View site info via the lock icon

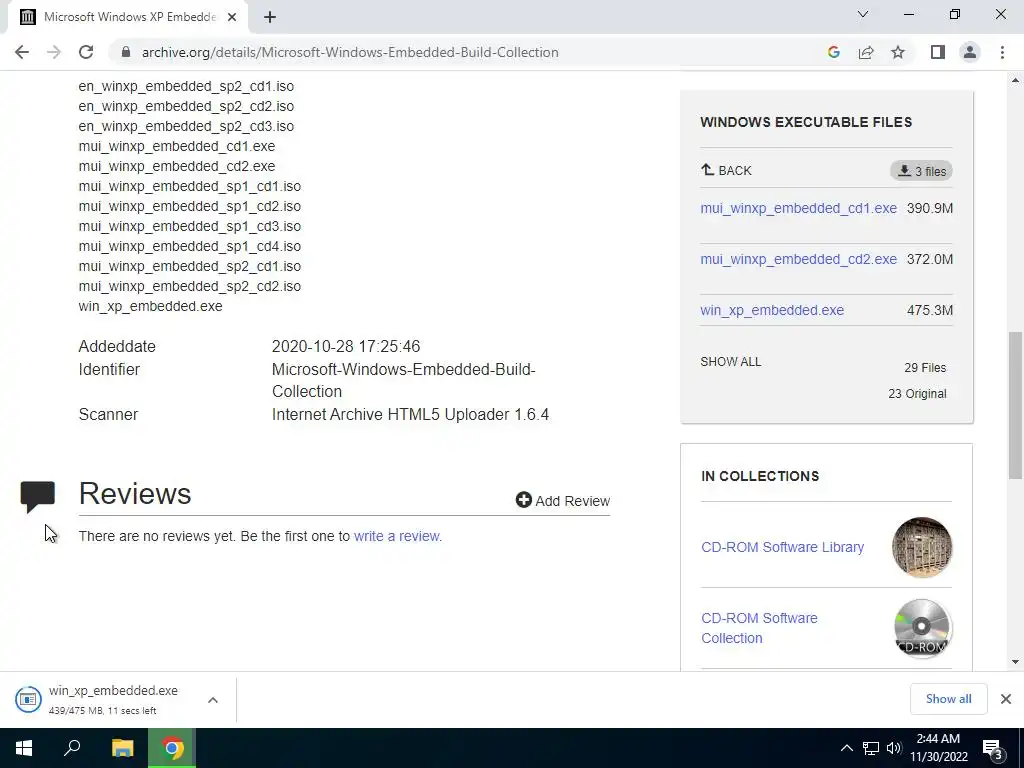[x=126, y=52]
